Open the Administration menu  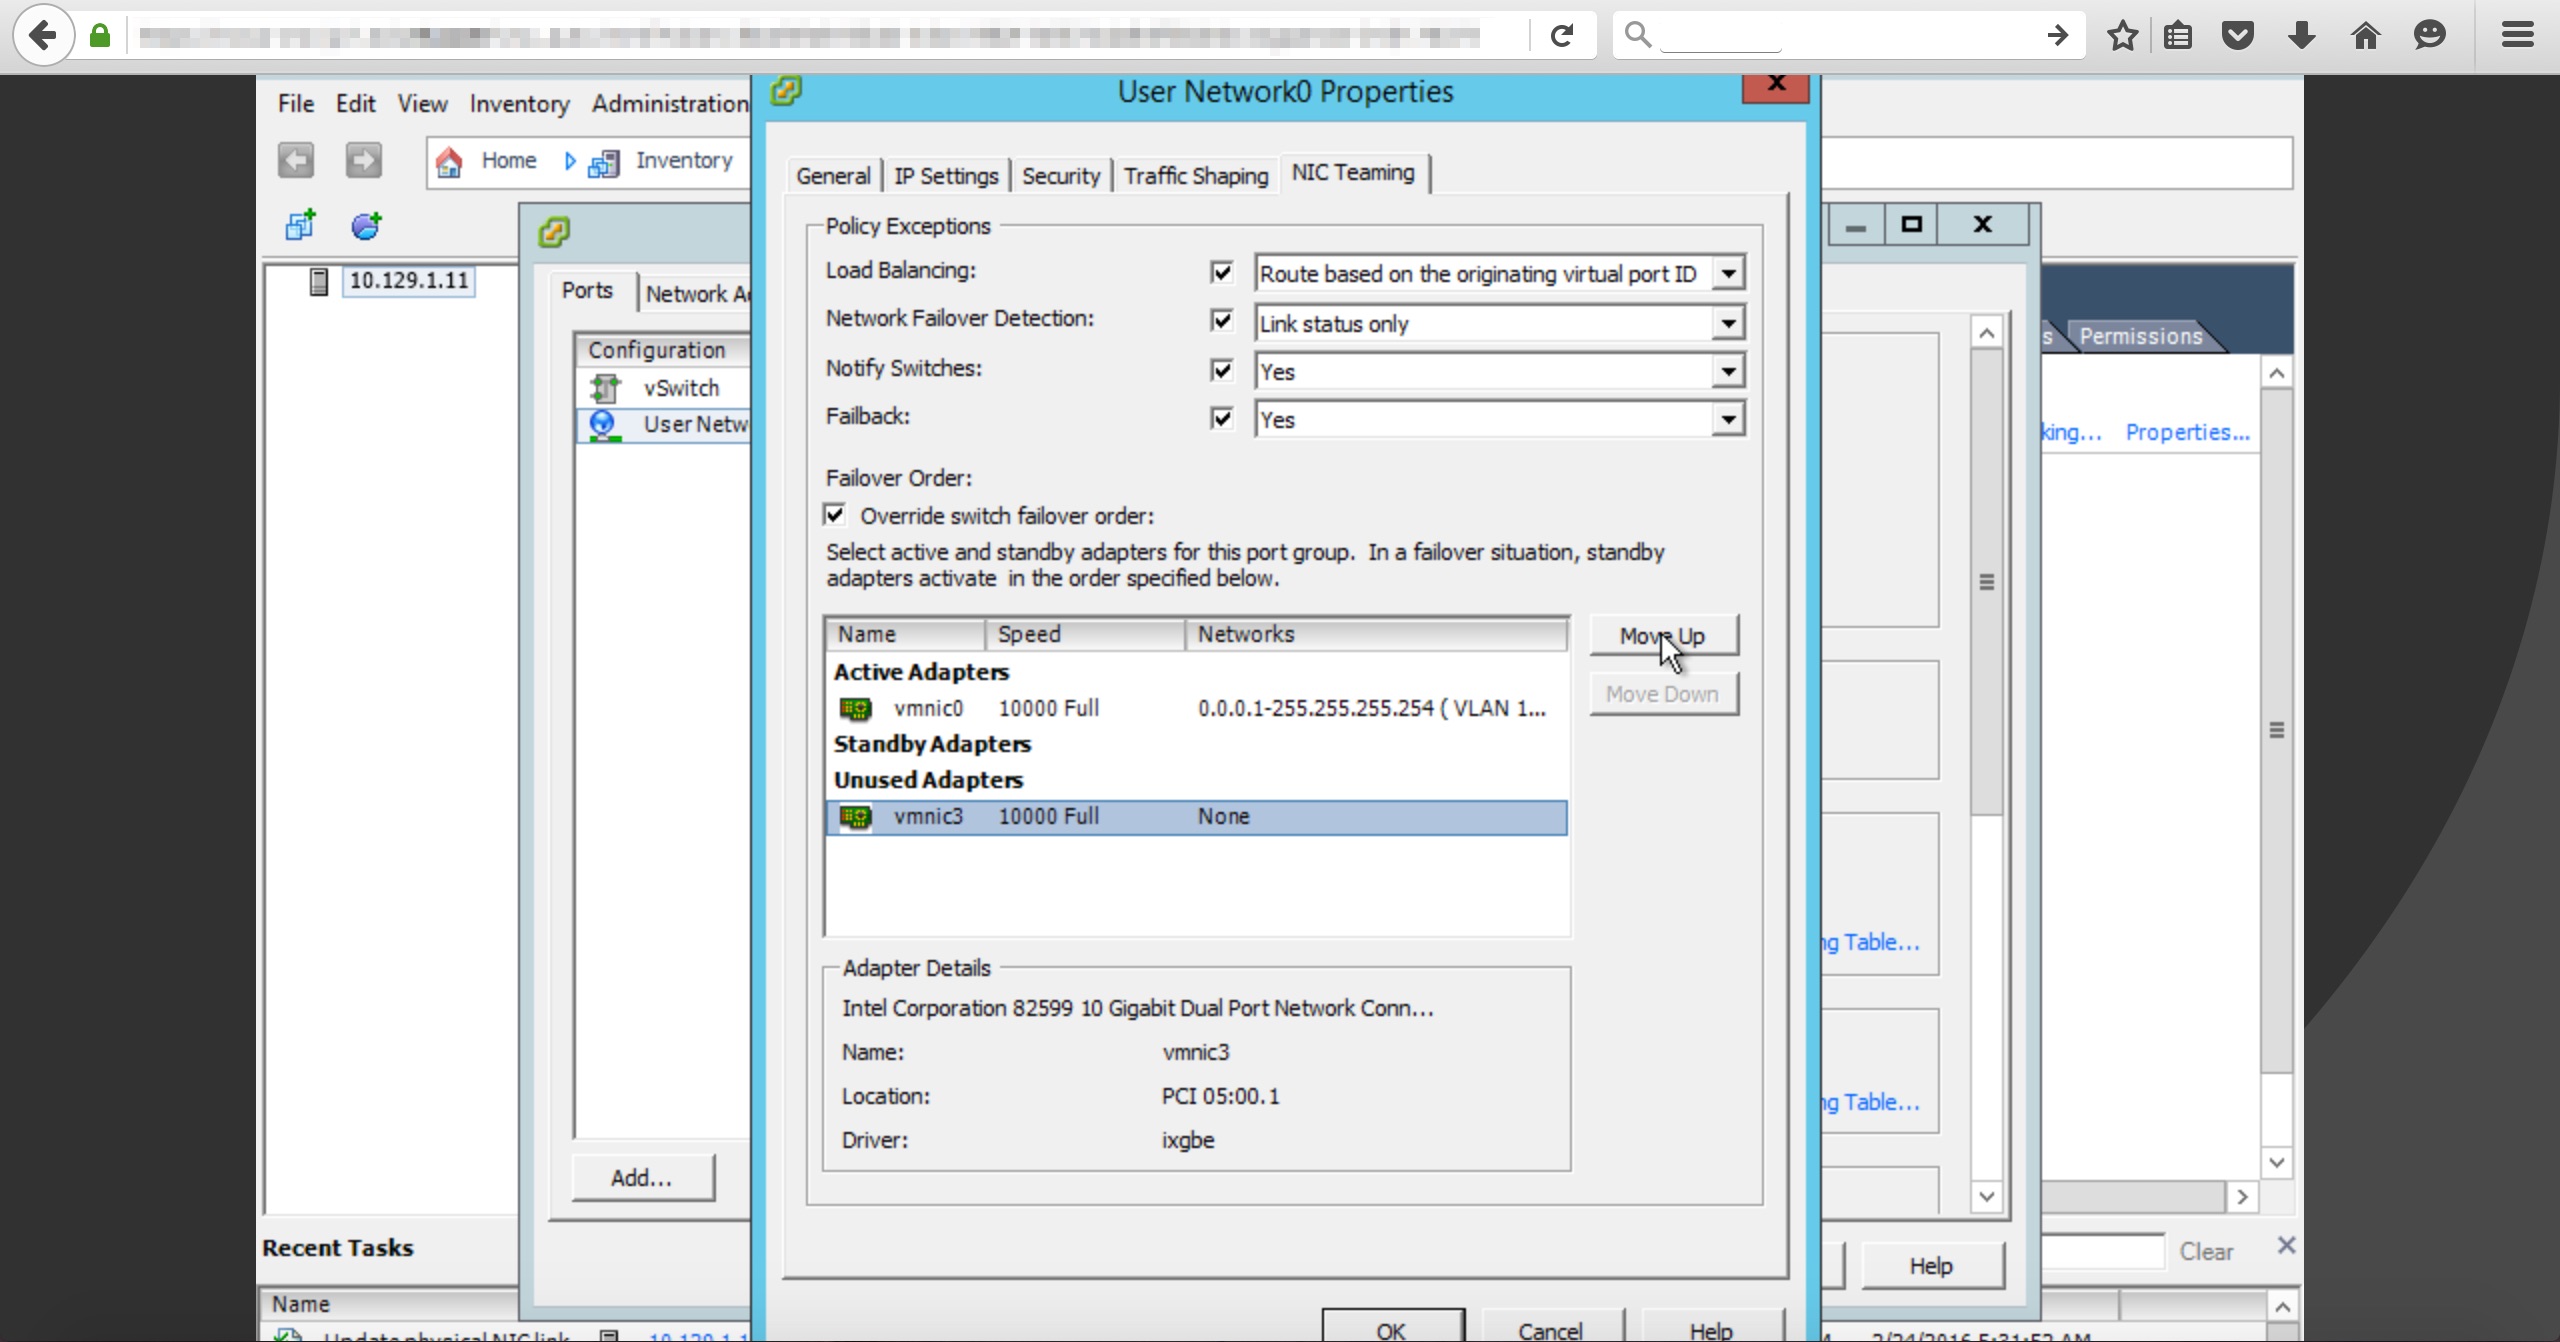tap(669, 104)
